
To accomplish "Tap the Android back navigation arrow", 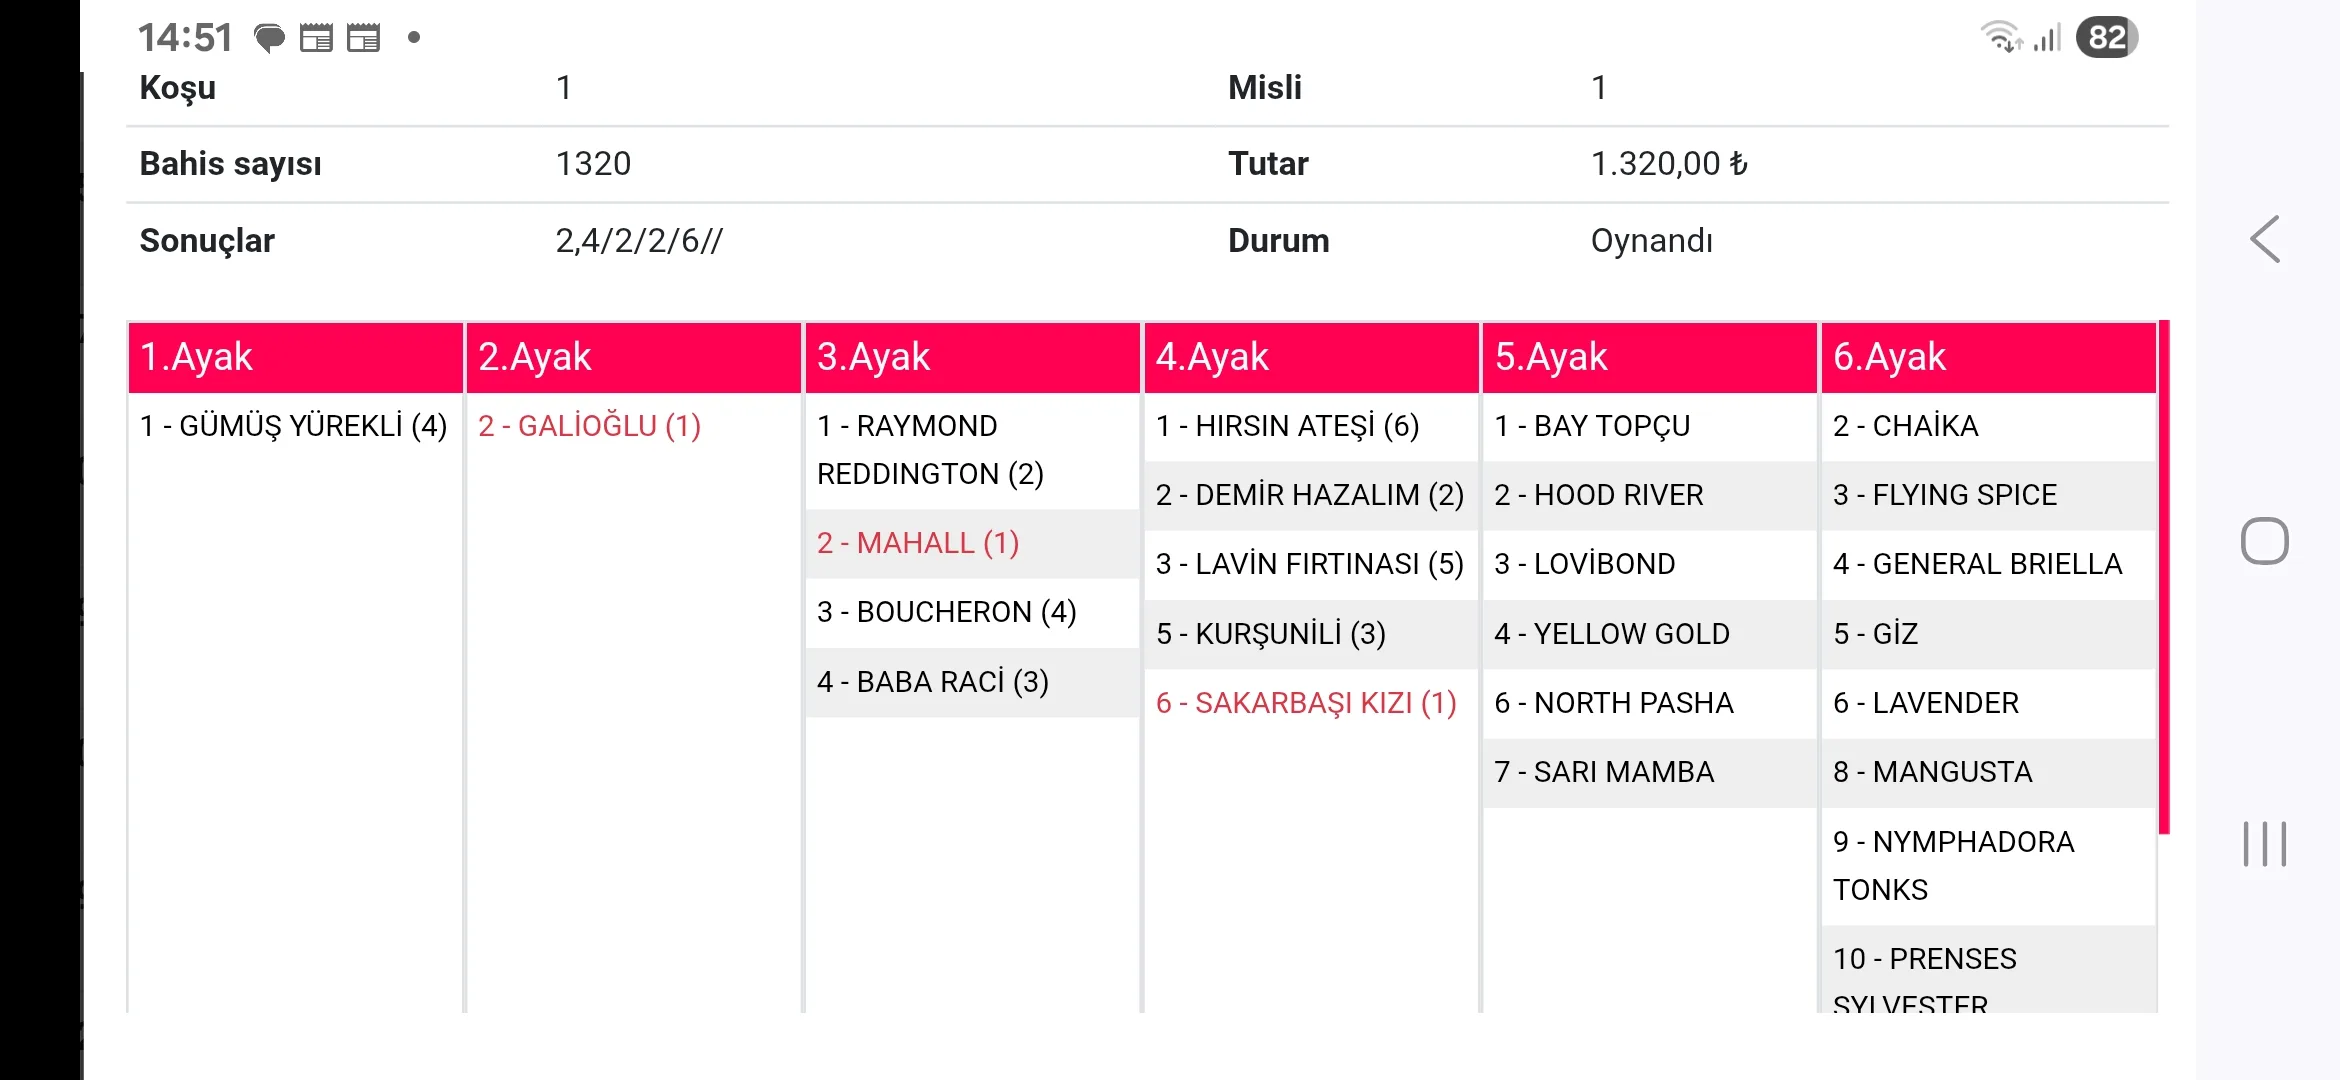I will coord(2265,240).
